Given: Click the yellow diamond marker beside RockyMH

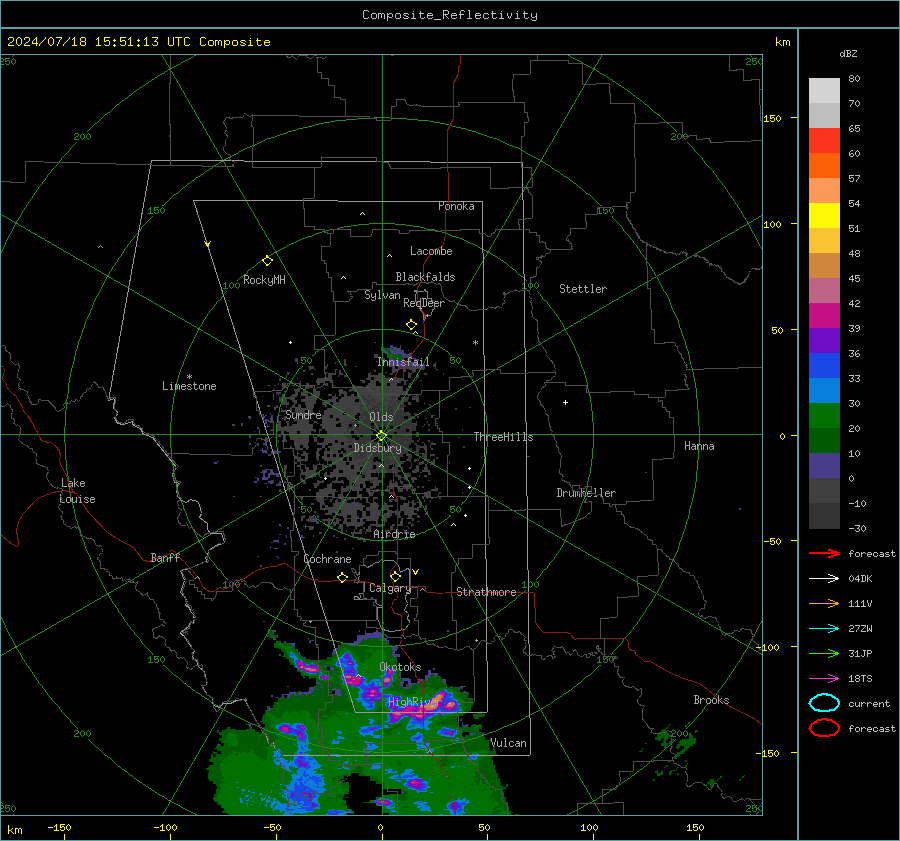Looking at the screenshot, I should click(267, 261).
